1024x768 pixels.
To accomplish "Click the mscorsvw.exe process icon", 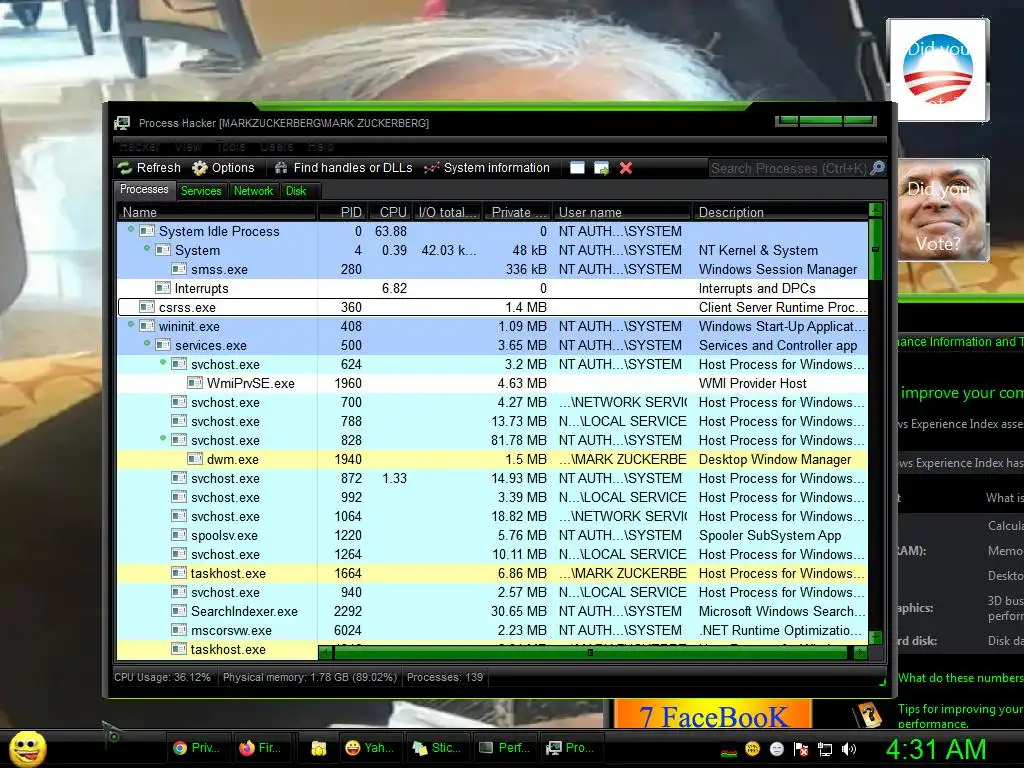I will pos(179,630).
